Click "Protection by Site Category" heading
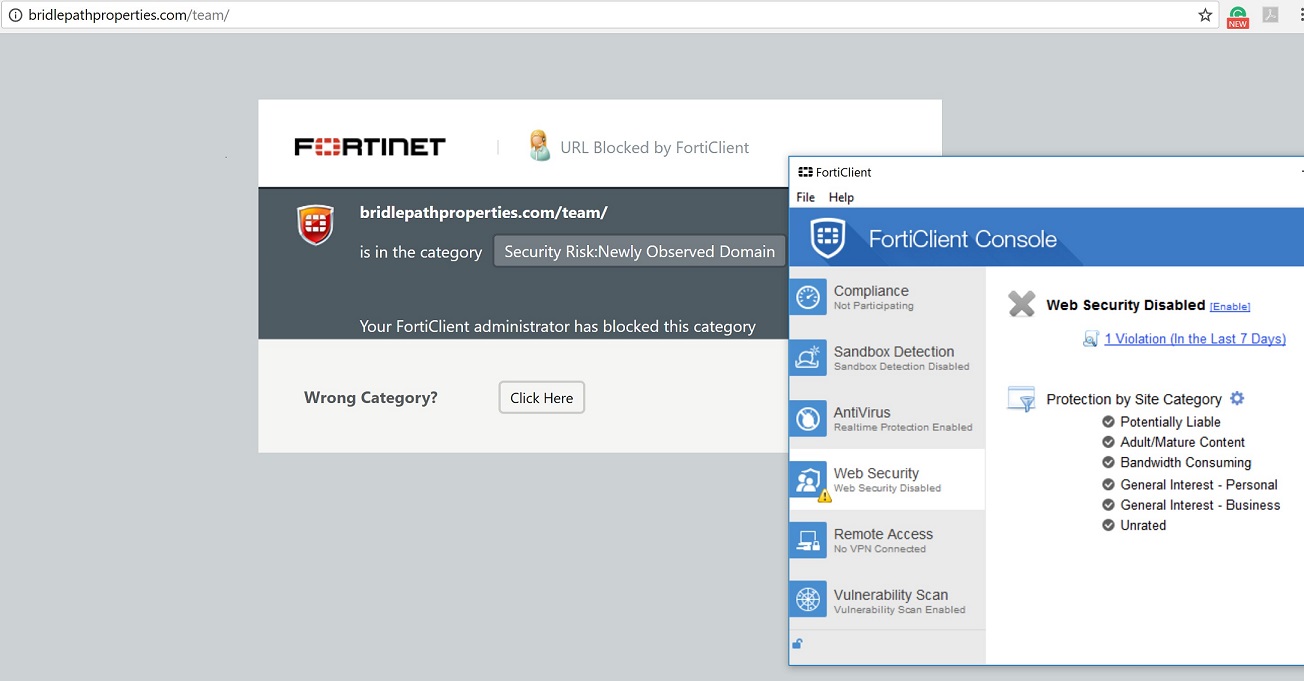This screenshot has height=681, width=1304. [x=1134, y=399]
